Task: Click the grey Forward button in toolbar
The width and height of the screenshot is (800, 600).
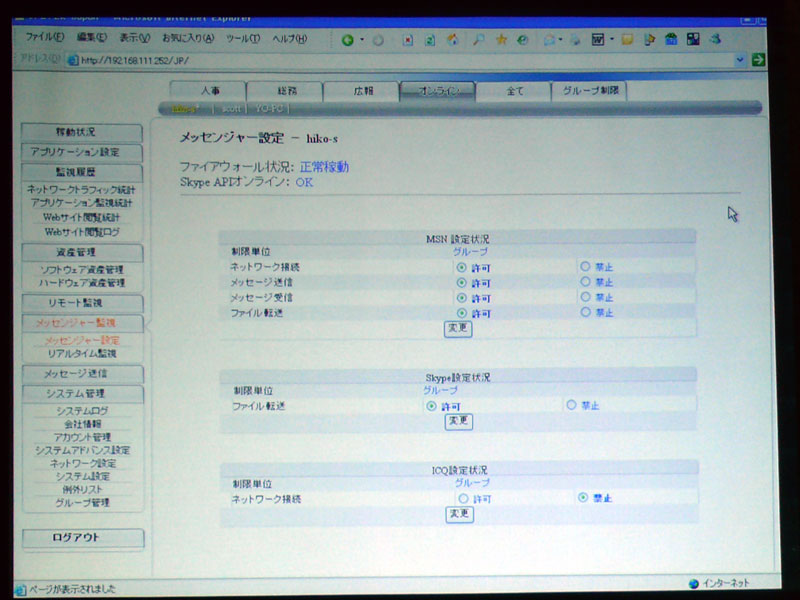Action: [x=378, y=40]
